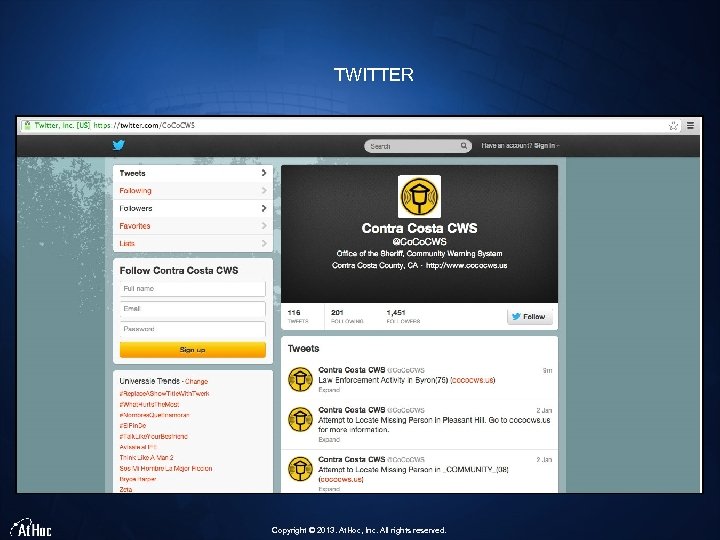
Task: View the 116 Tweets count
Action: point(298,316)
